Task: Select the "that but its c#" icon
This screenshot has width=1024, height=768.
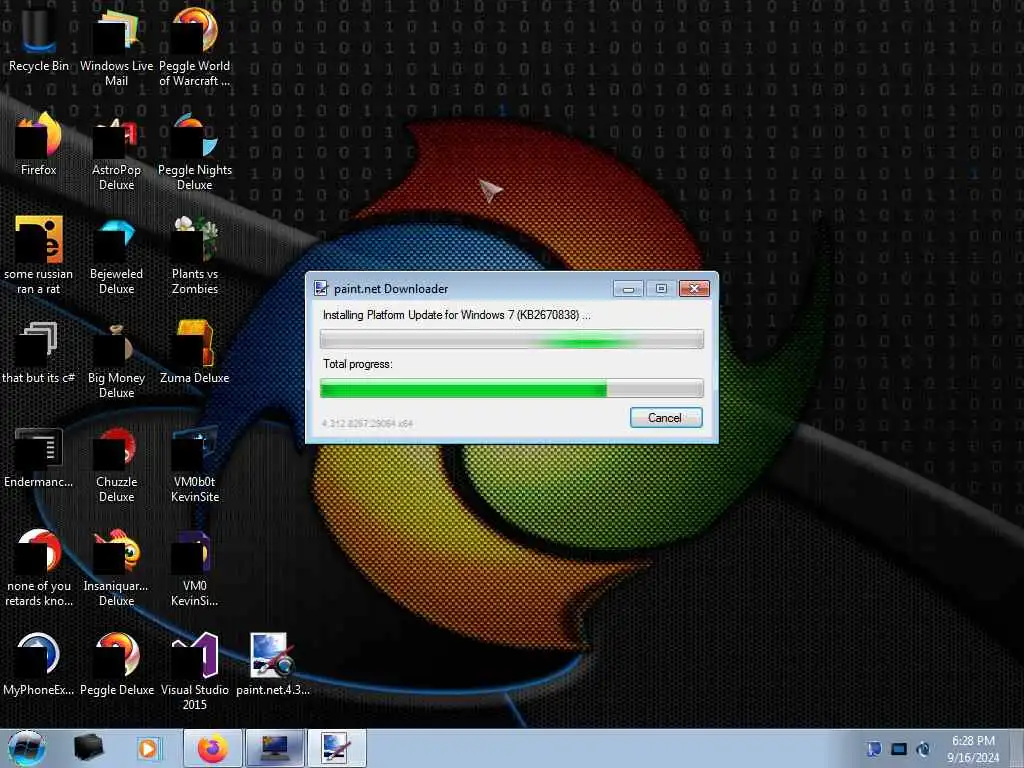Action: click(39, 351)
